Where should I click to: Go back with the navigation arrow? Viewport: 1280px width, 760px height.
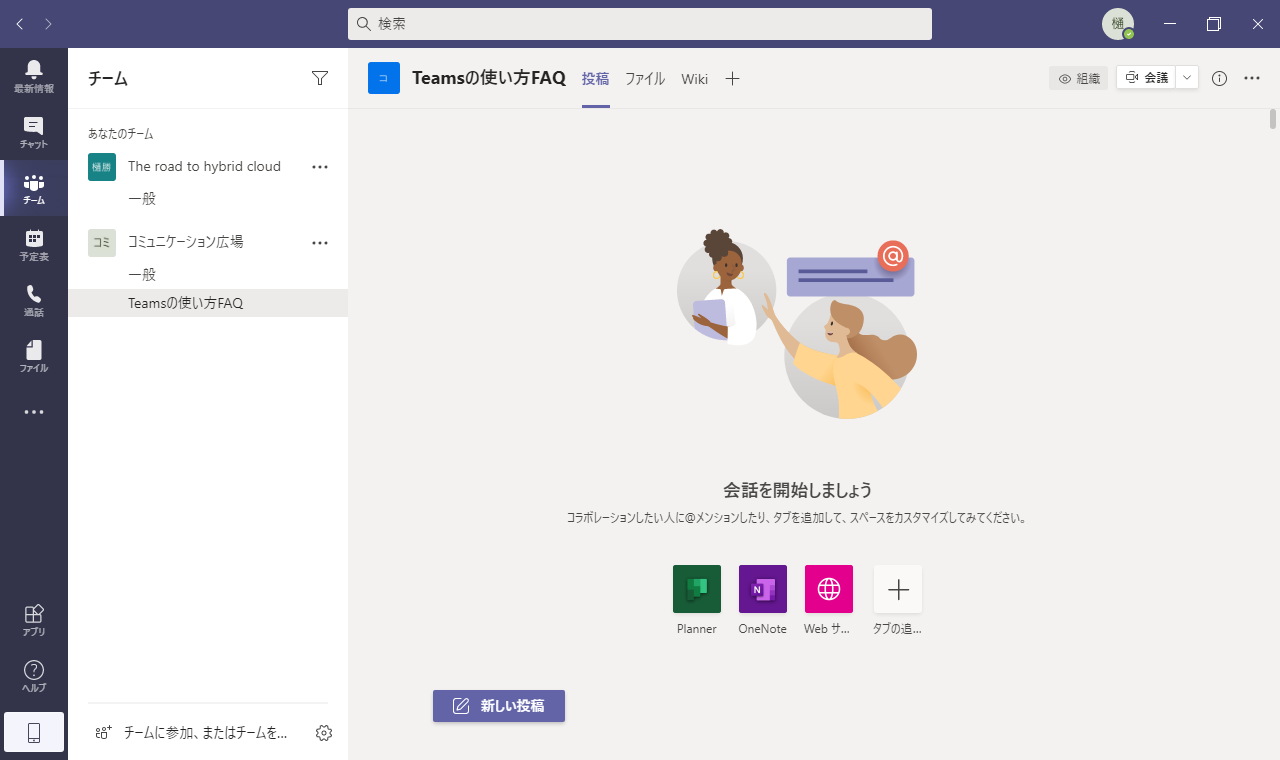(20, 24)
